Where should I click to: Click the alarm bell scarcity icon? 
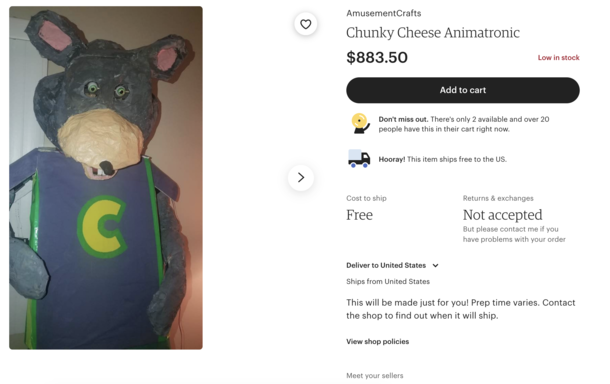point(360,124)
